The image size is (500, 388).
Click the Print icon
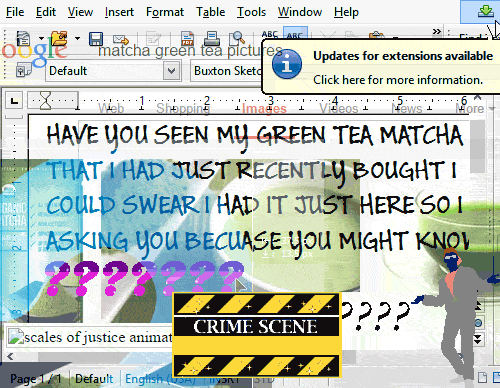pos(212,38)
